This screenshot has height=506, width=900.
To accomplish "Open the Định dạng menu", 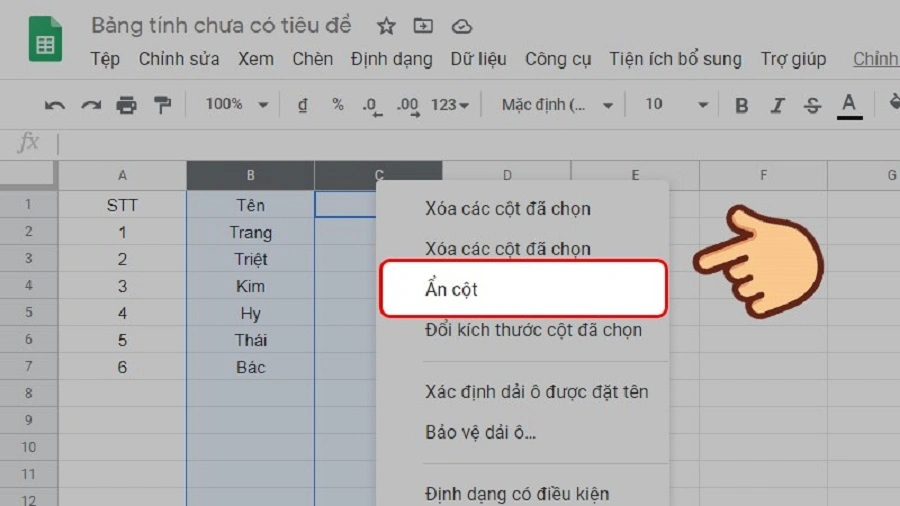I will [391, 59].
